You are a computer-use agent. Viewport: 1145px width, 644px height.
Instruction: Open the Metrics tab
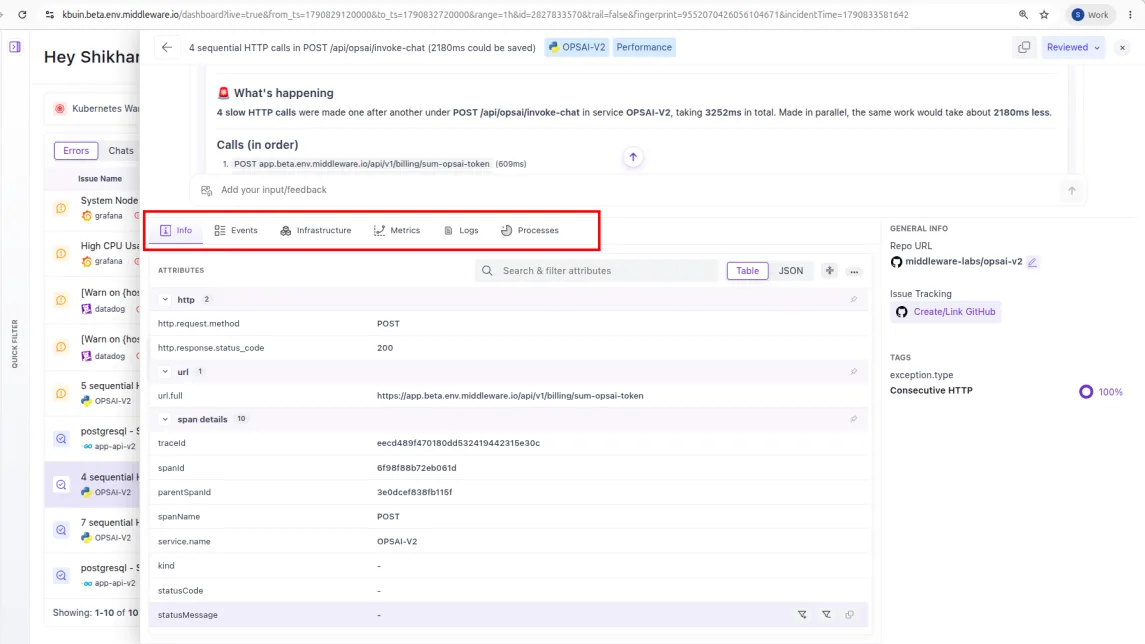pos(397,230)
